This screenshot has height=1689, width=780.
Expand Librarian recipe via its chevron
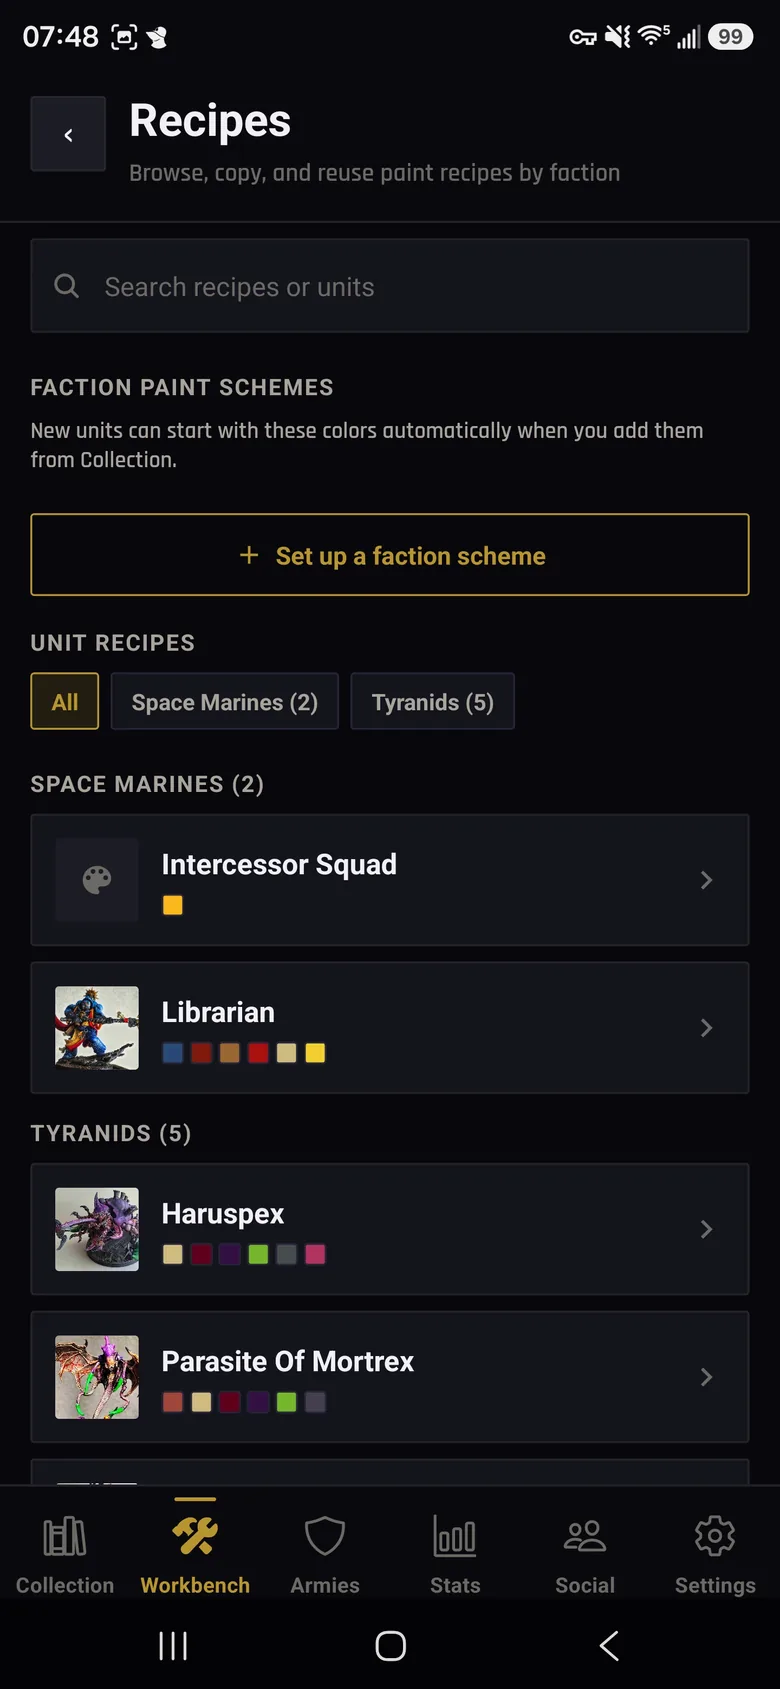[x=706, y=1028]
